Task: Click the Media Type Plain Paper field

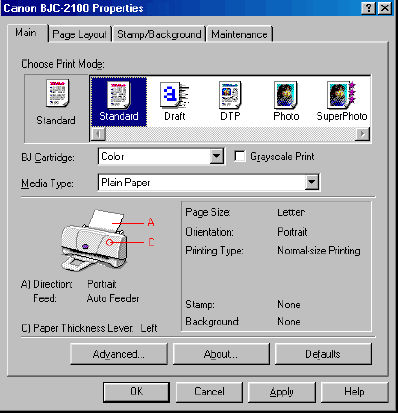Action: click(x=209, y=182)
